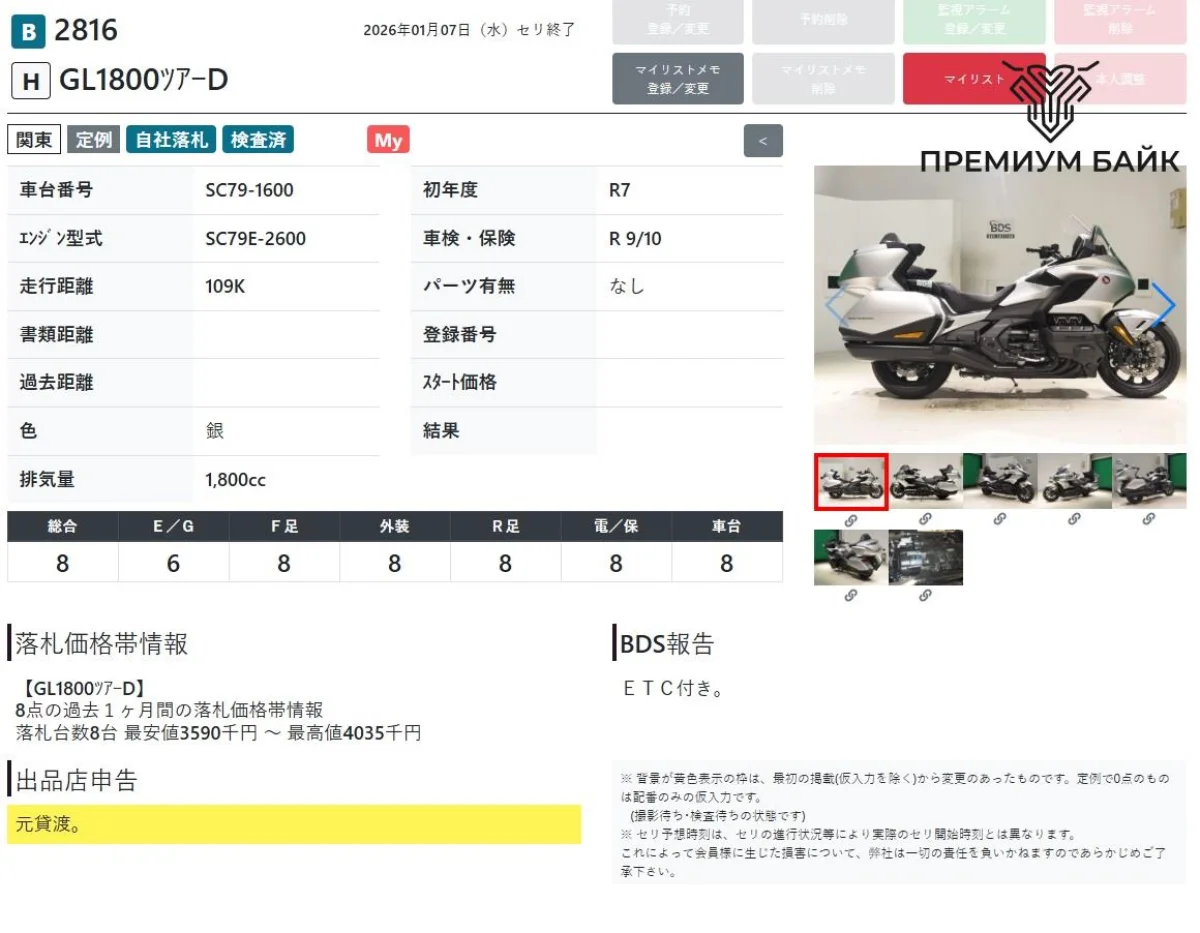Show the previous photo with the left arrow
This screenshot has height=933, width=1200.
[x=835, y=305]
